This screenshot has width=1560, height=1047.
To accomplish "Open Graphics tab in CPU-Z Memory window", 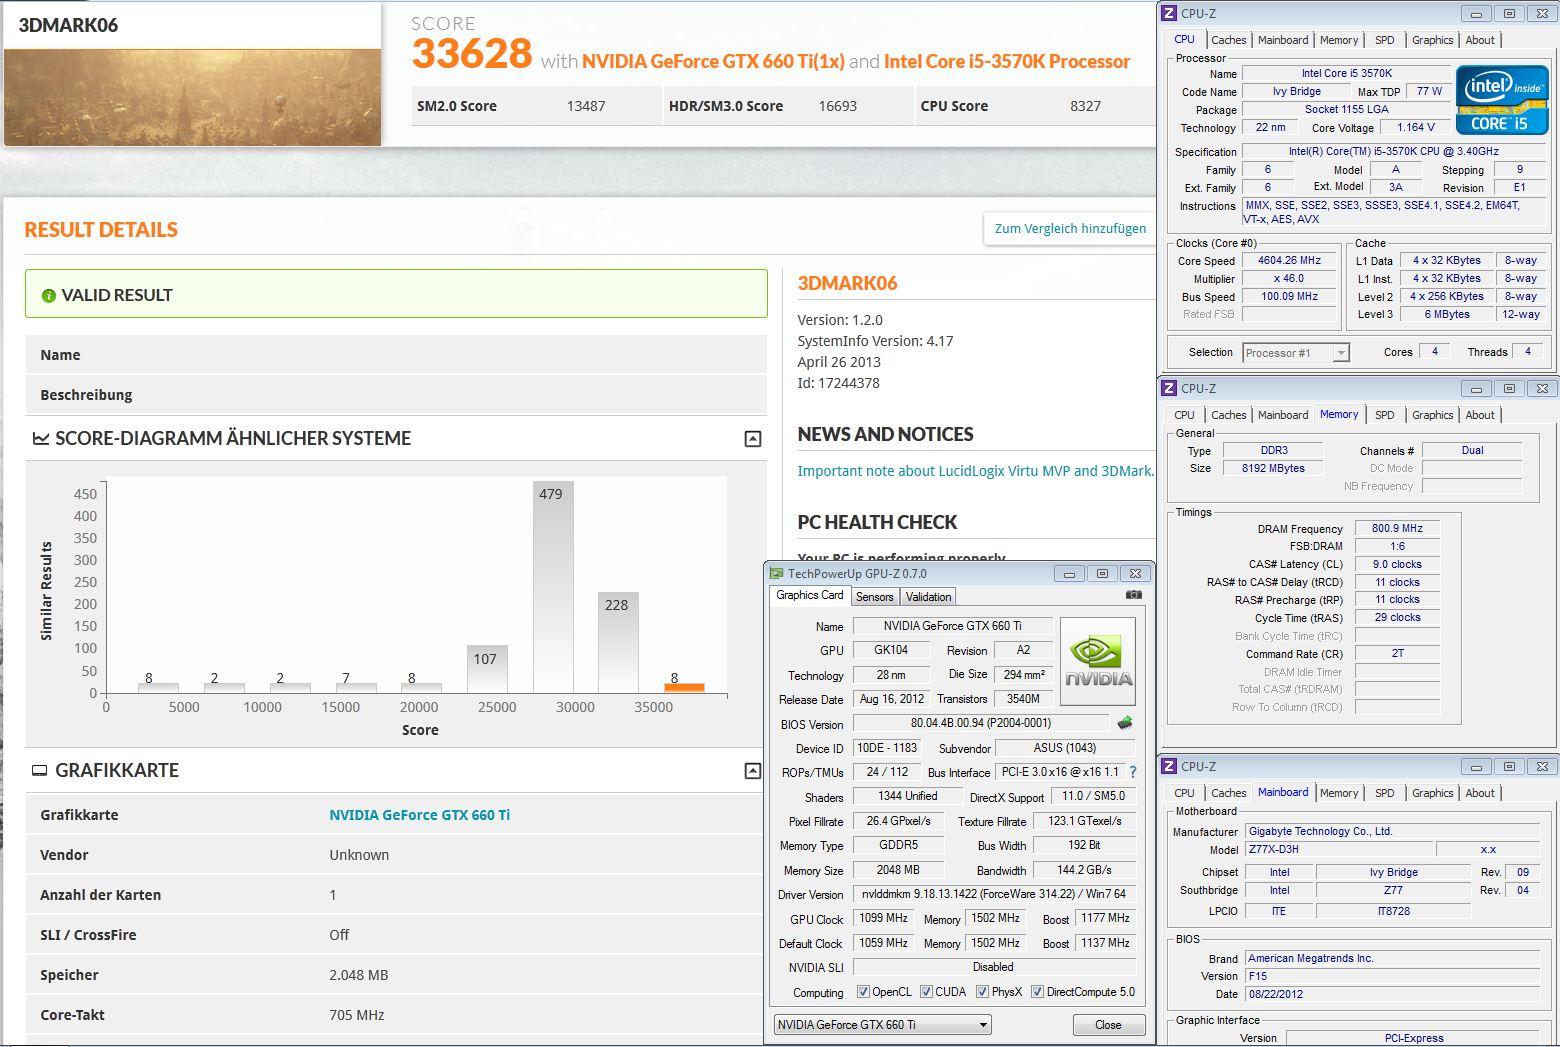I will [x=1432, y=415].
